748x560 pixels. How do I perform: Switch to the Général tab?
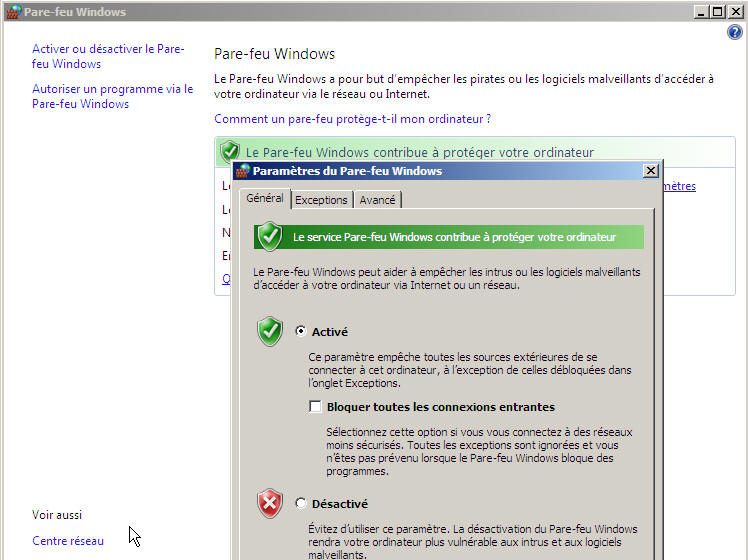265,198
